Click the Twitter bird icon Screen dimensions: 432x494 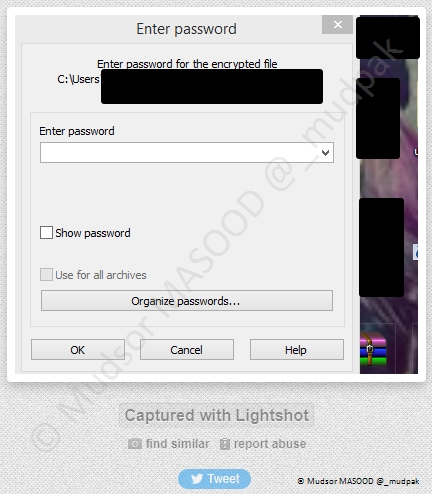click(197, 479)
